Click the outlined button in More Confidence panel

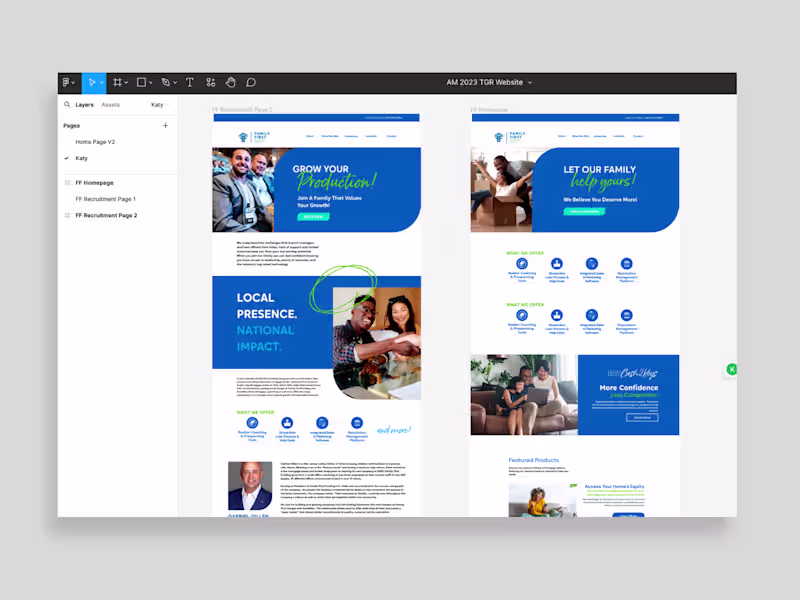tap(642, 417)
